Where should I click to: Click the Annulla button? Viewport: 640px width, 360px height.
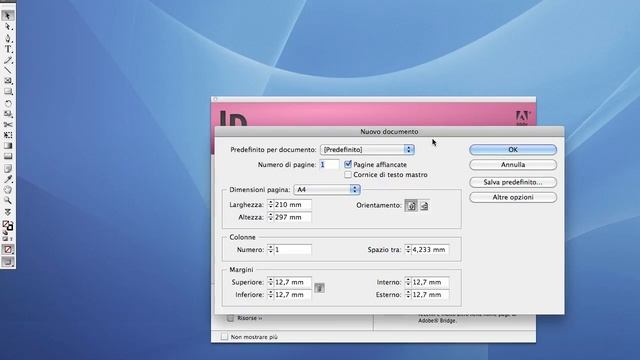click(x=513, y=165)
